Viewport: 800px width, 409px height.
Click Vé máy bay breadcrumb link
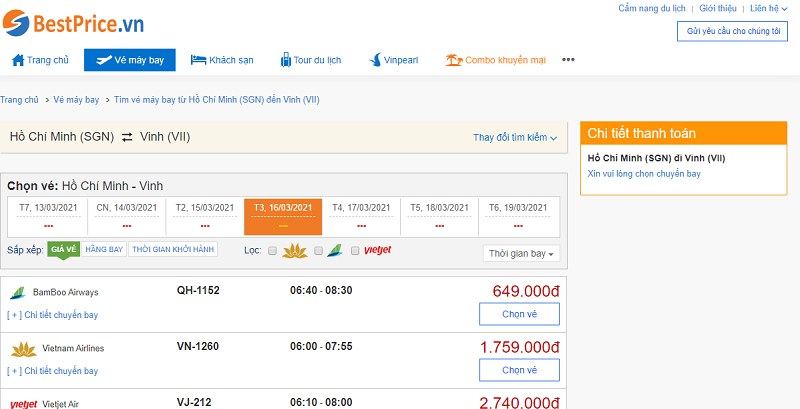point(76,100)
